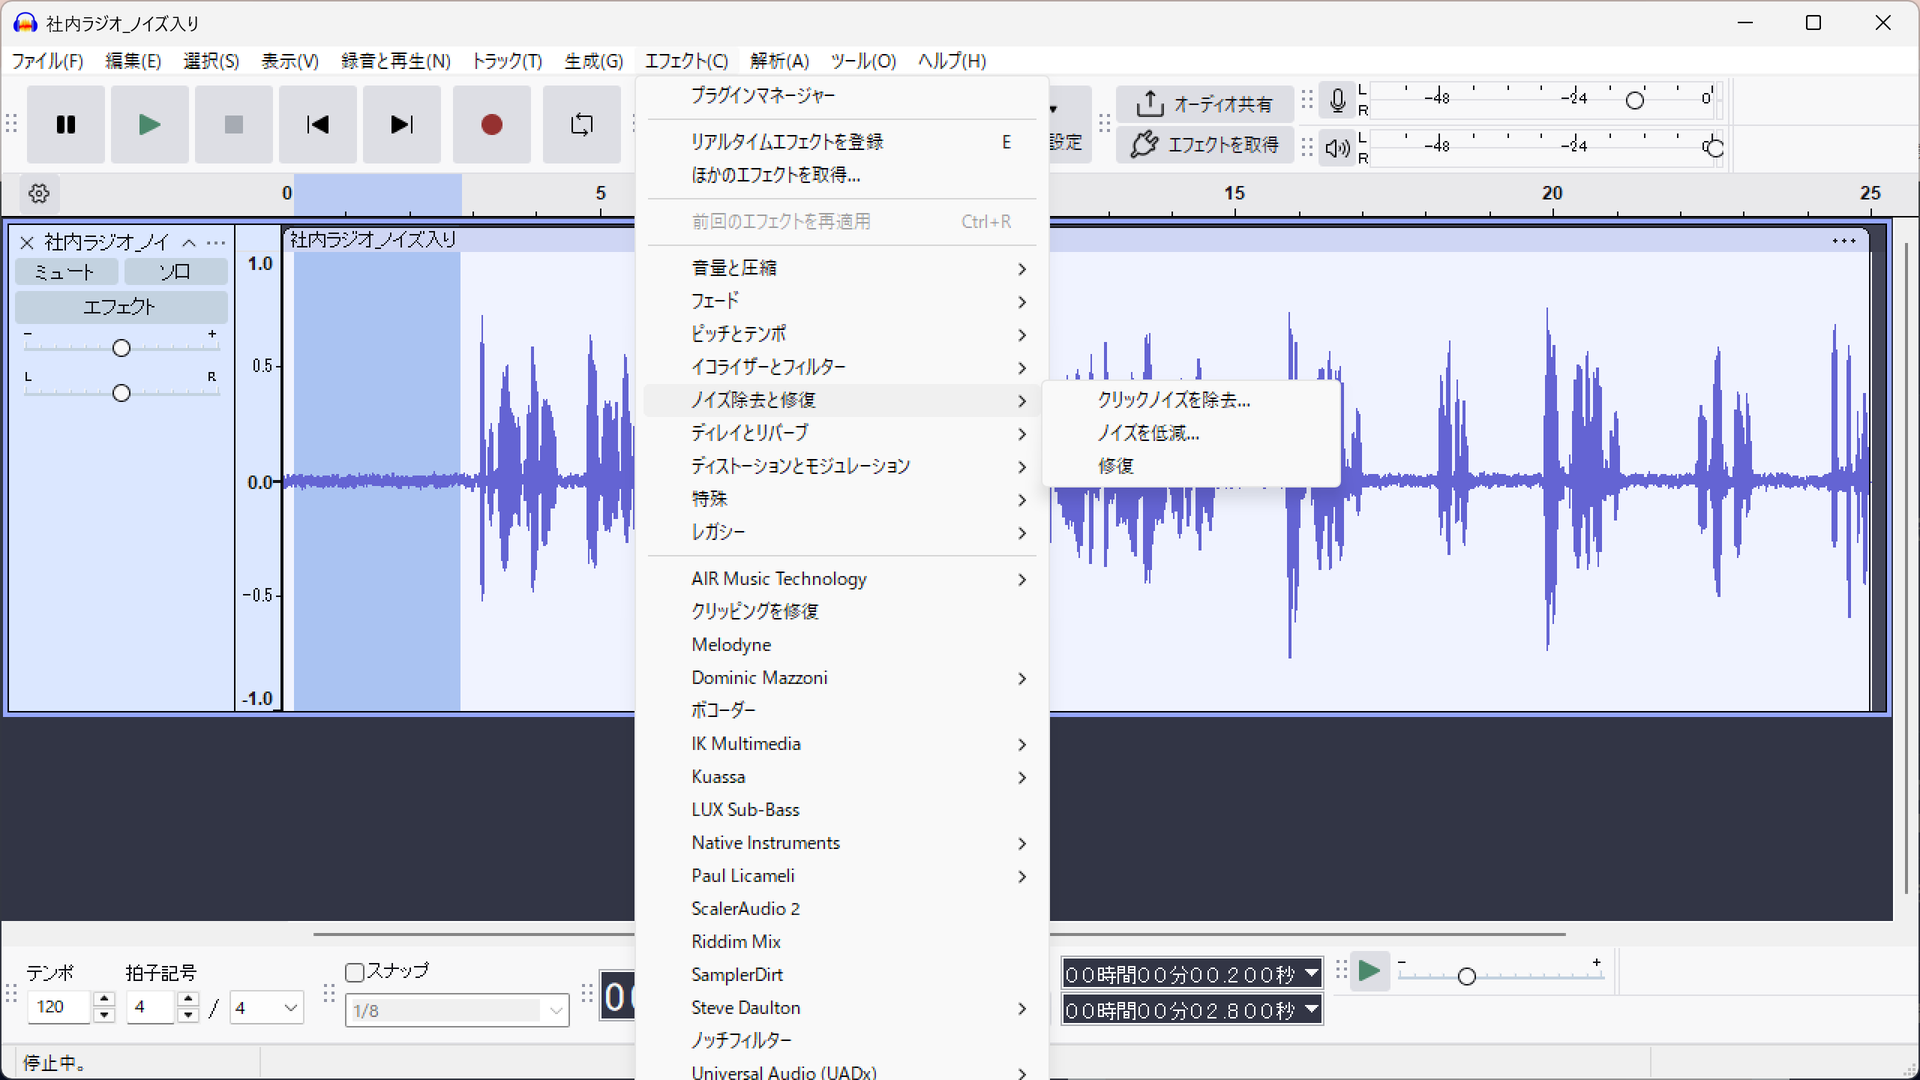Open the track エフェクト panel button
This screenshot has height=1080, width=1920.
(120, 306)
